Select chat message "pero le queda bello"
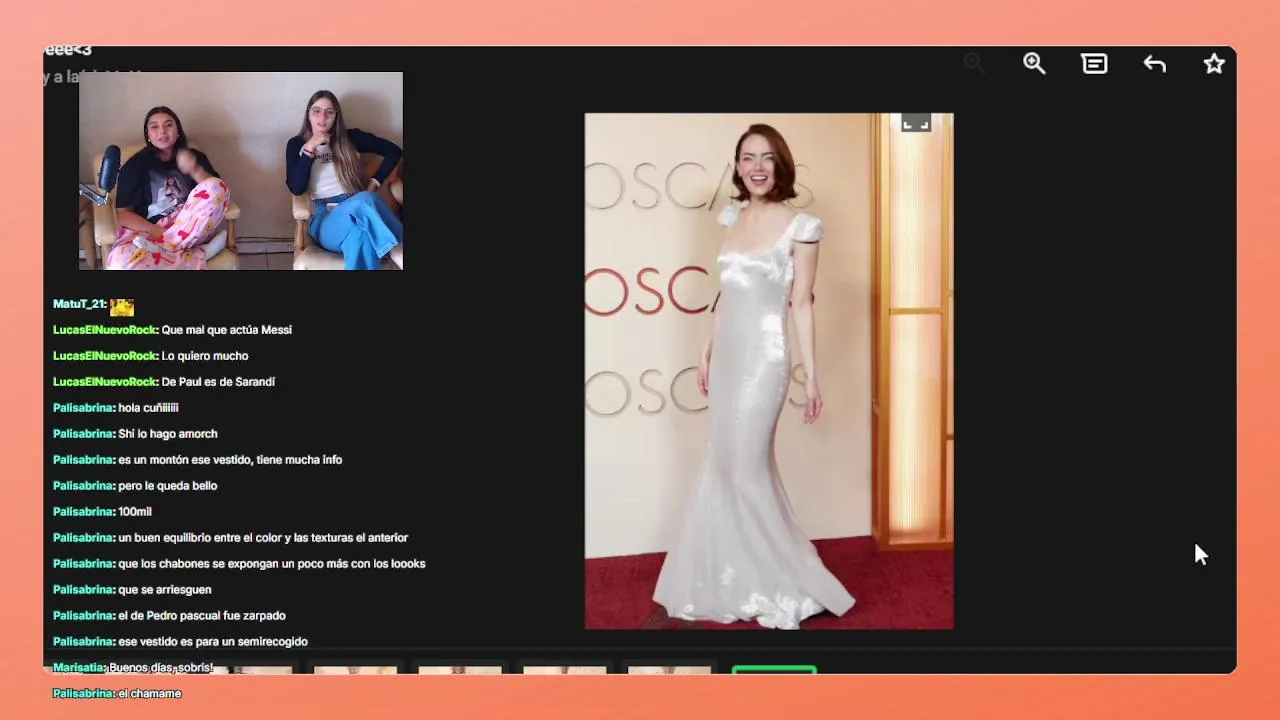1280x720 pixels. pos(167,486)
